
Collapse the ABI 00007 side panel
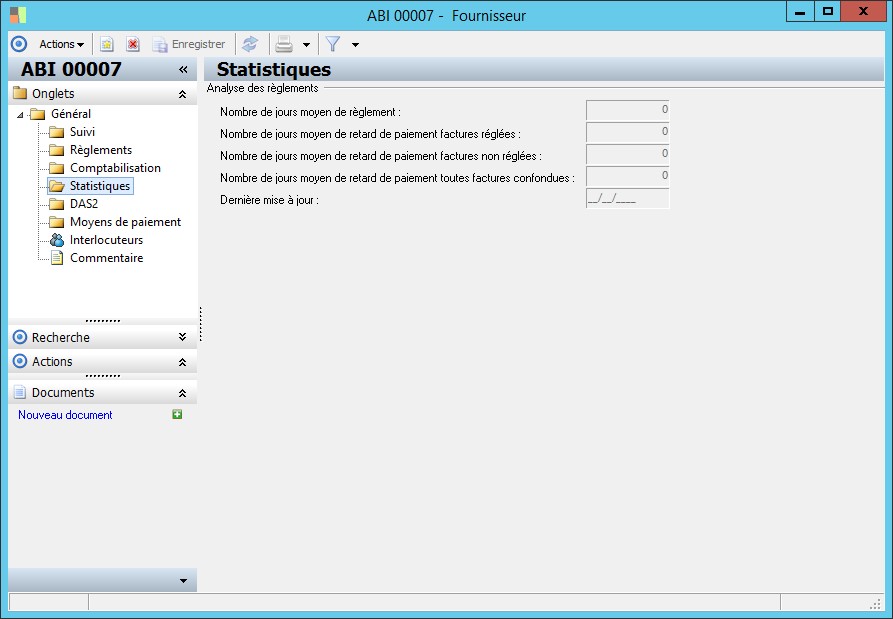coord(183,69)
